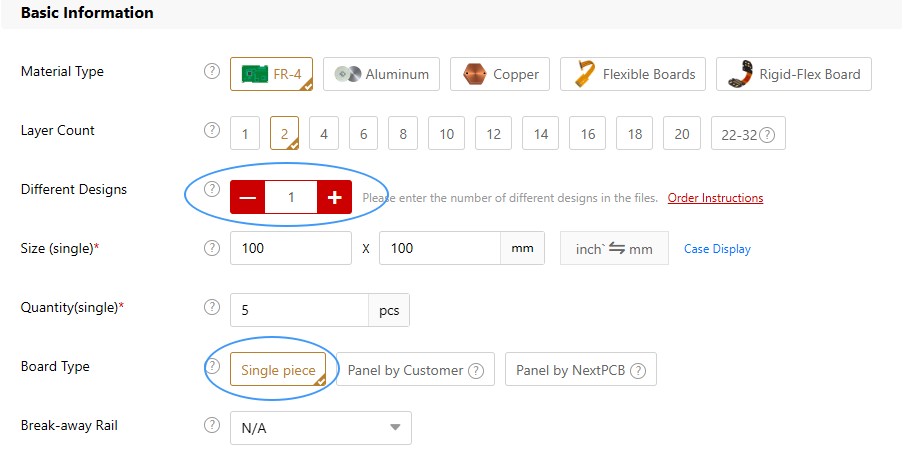Click help icon for Break-away Rail
The width and height of the screenshot is (902, 460).
[211, 425]
